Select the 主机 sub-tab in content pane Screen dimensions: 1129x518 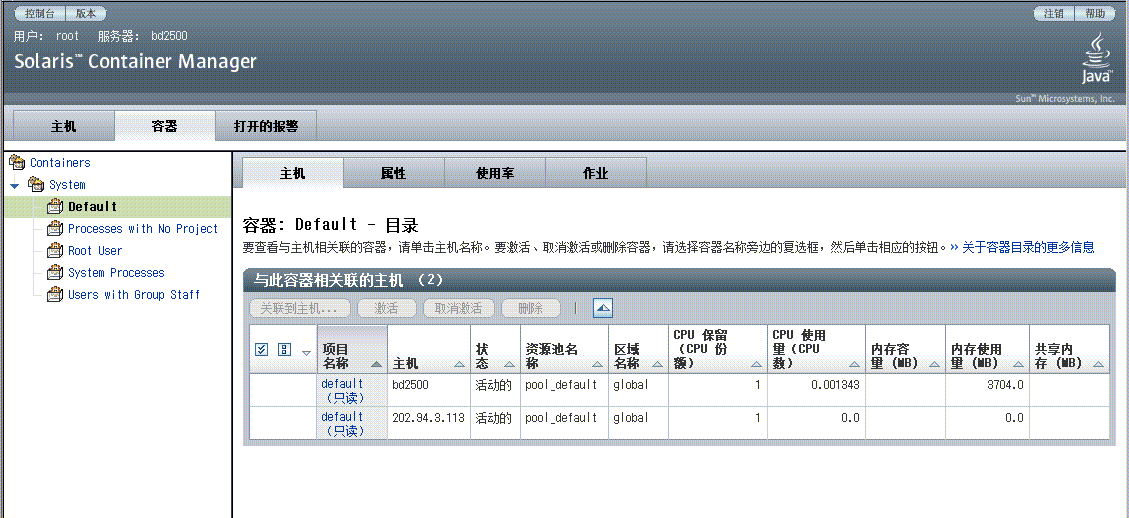[292, 174]
